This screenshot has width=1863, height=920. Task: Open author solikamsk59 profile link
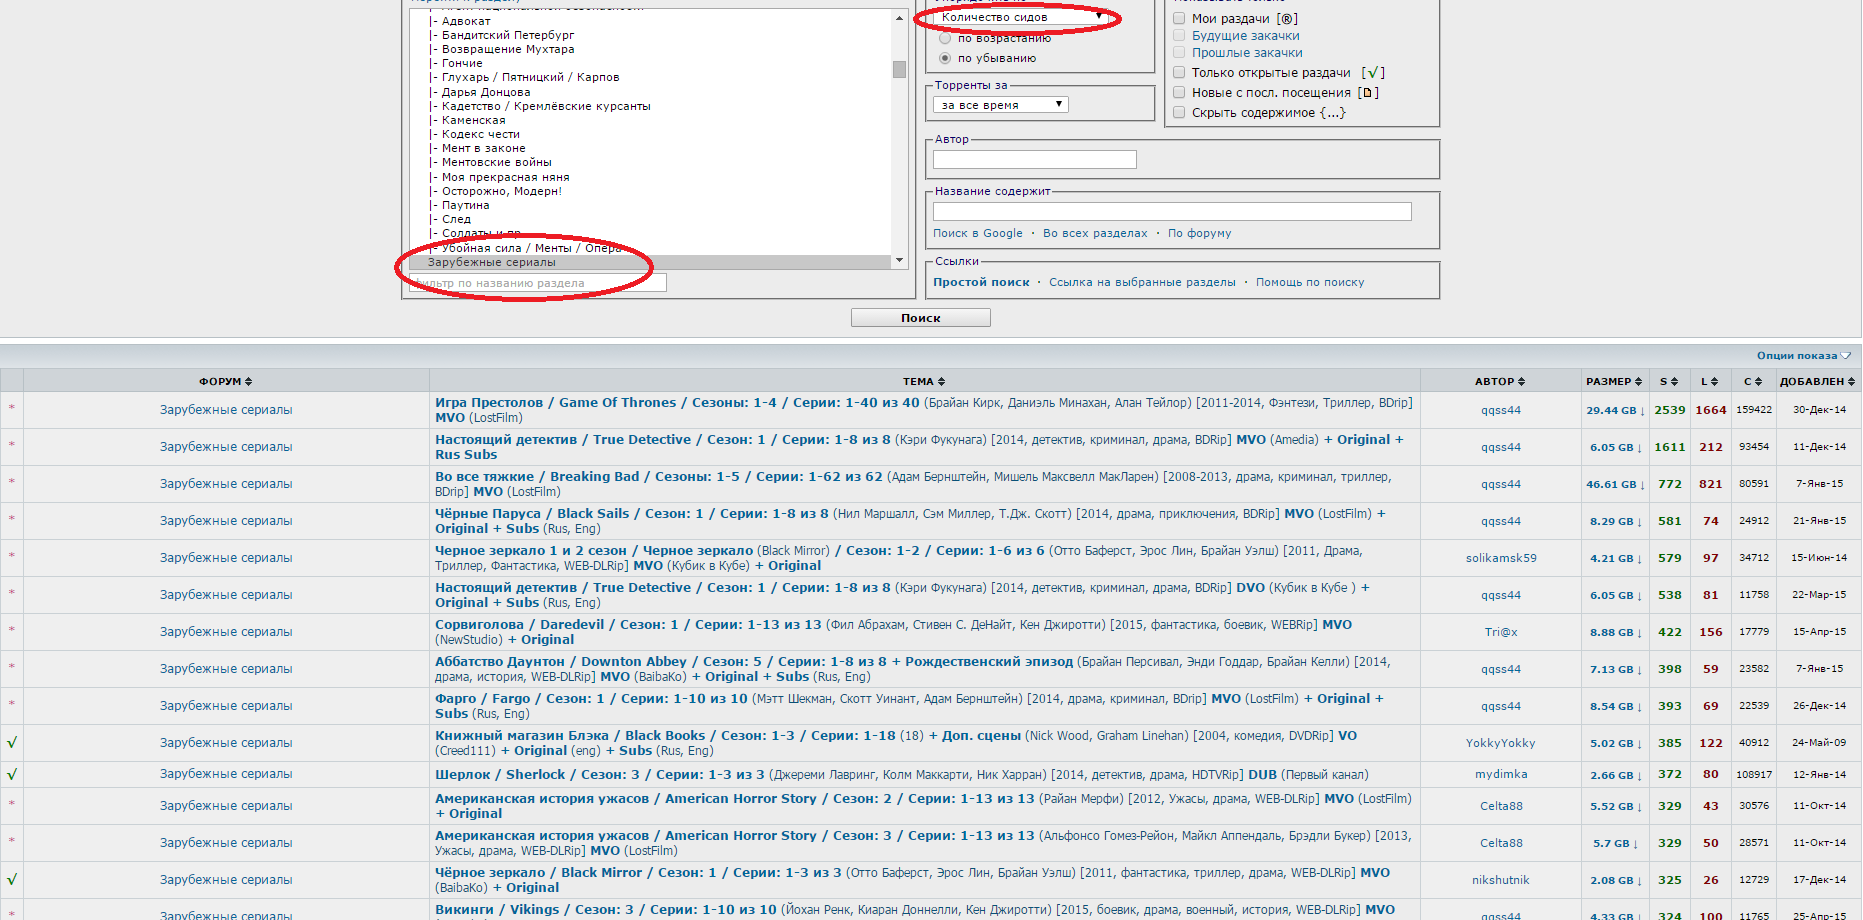point(1501,558)
